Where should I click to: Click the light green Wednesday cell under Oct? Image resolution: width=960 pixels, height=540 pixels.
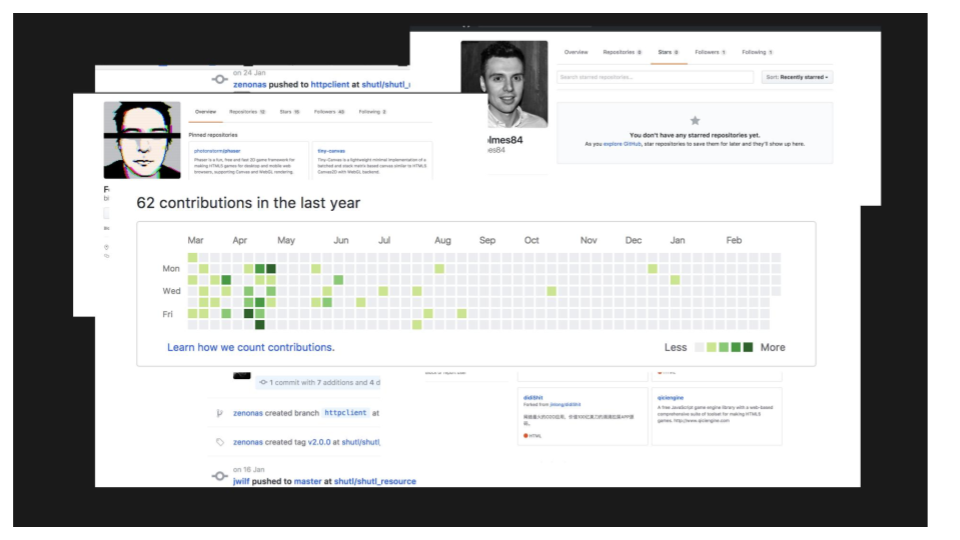coord(552,291)
